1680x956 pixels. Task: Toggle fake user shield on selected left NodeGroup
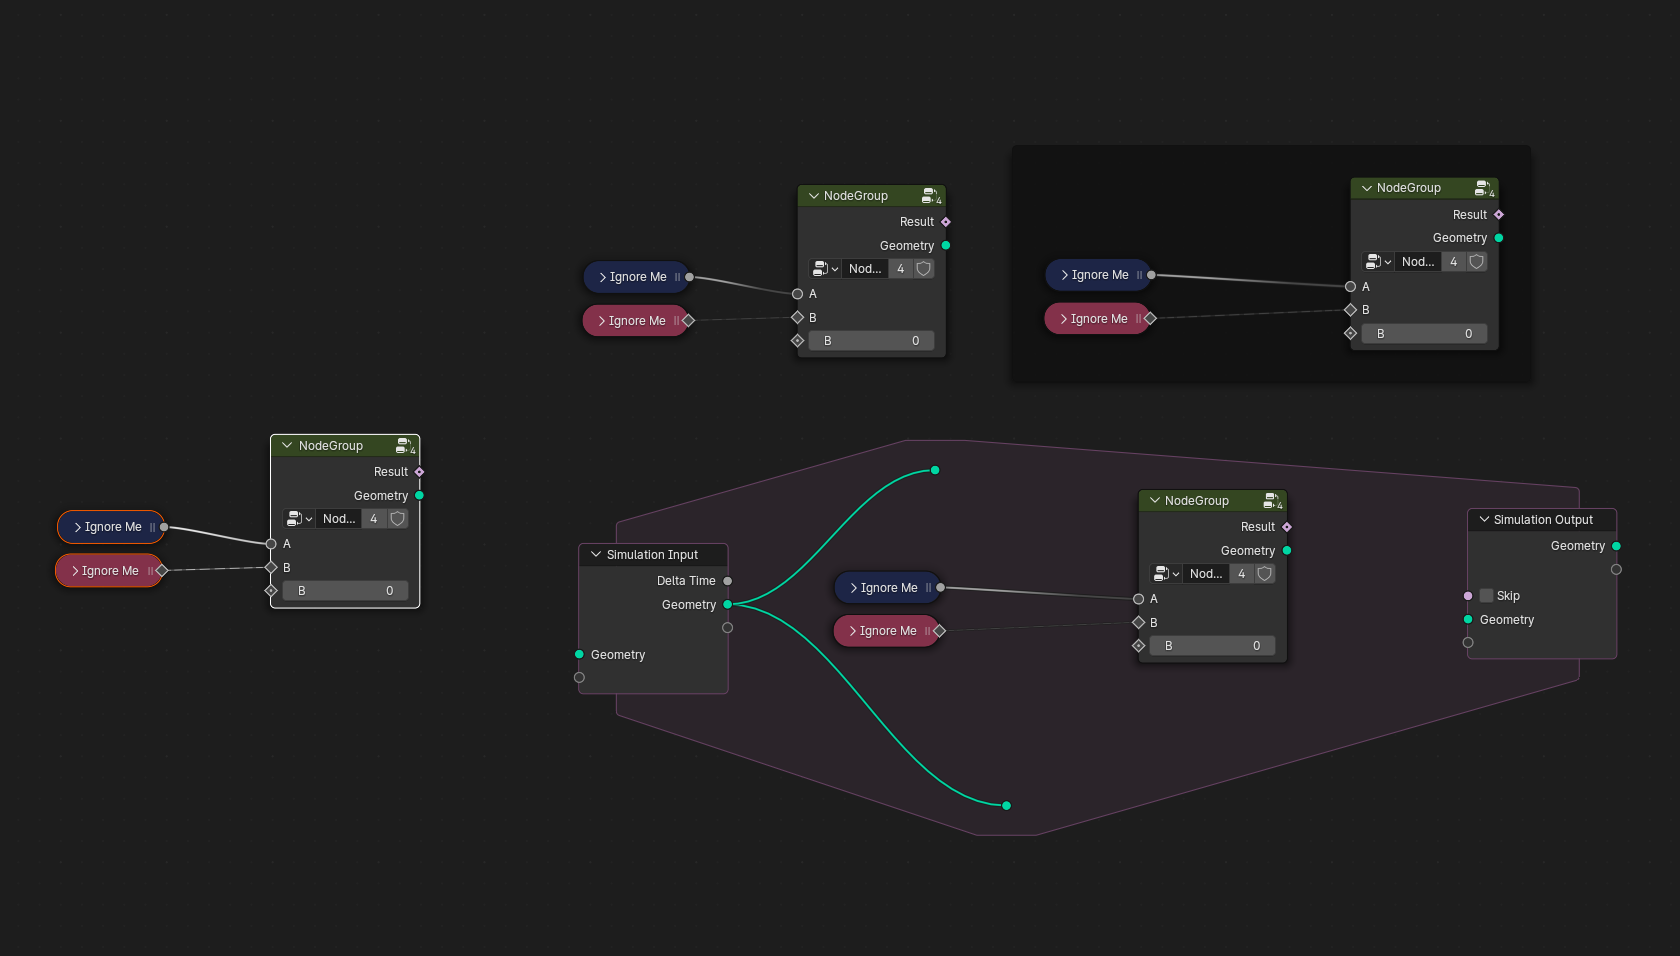[398, 519]
